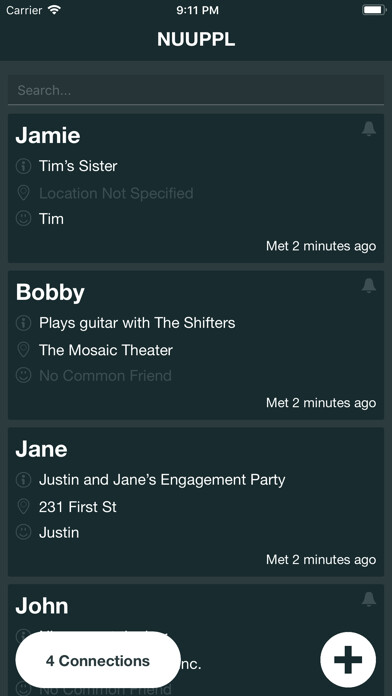
Task: Click the smiley icon next to Justin
Action: click(24, 532)
